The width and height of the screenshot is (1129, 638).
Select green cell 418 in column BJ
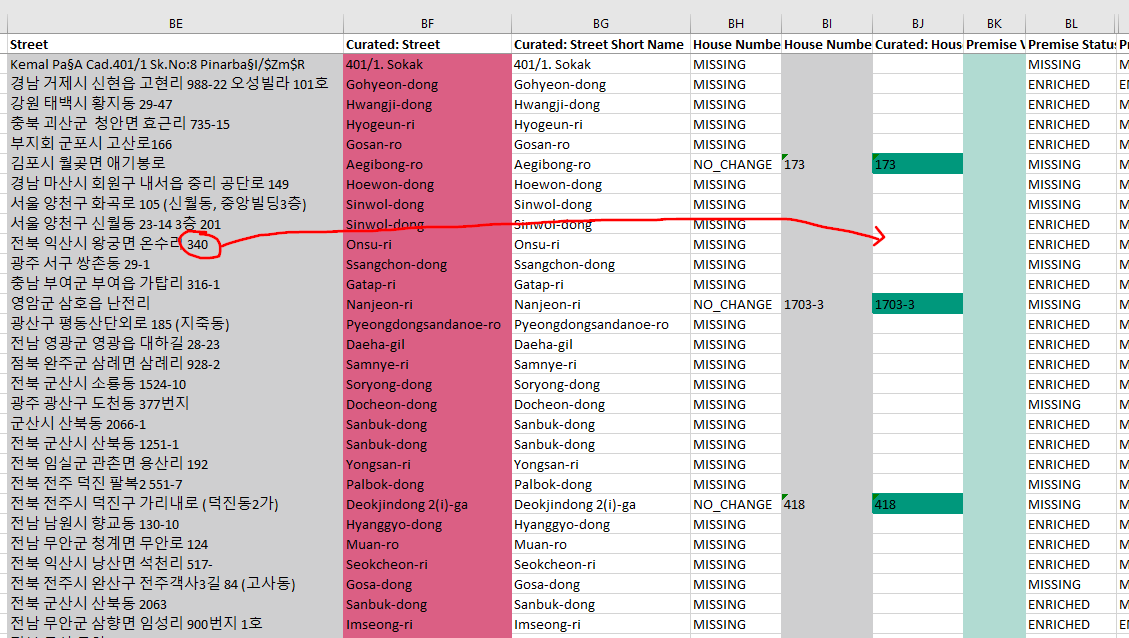pos(917,504)
